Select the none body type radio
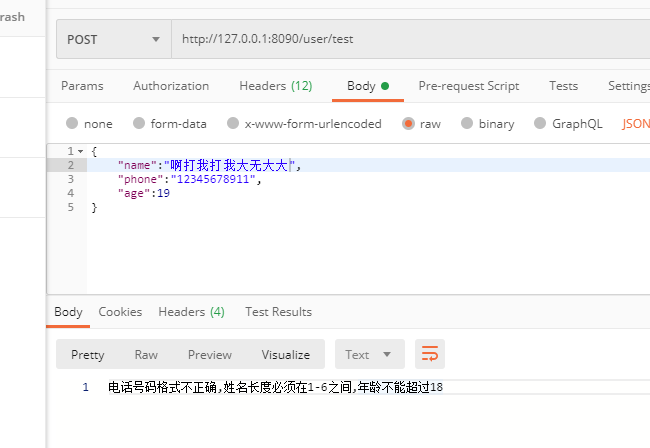This screenshot has height=448, width=650. coord(72,124)
